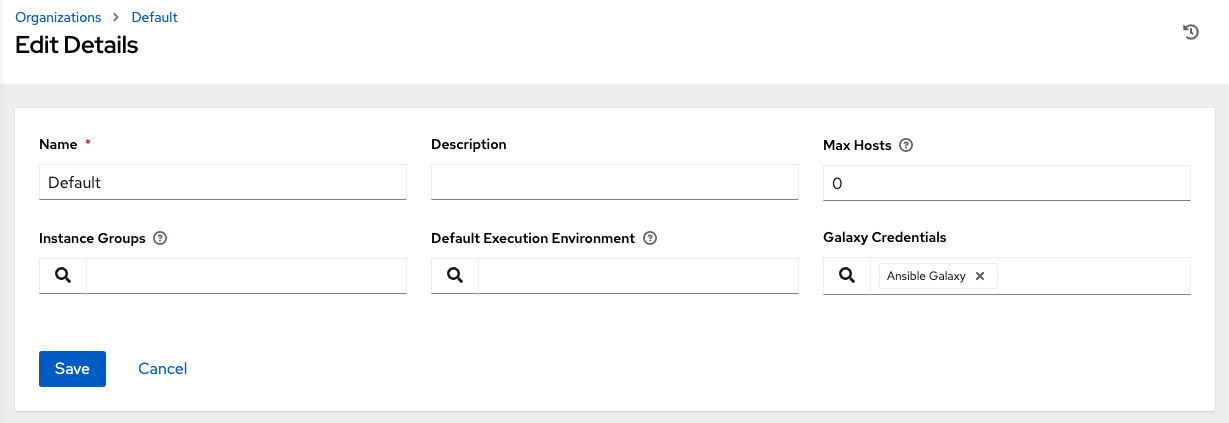Search for a Default Execution Environment

coord(455,276)
